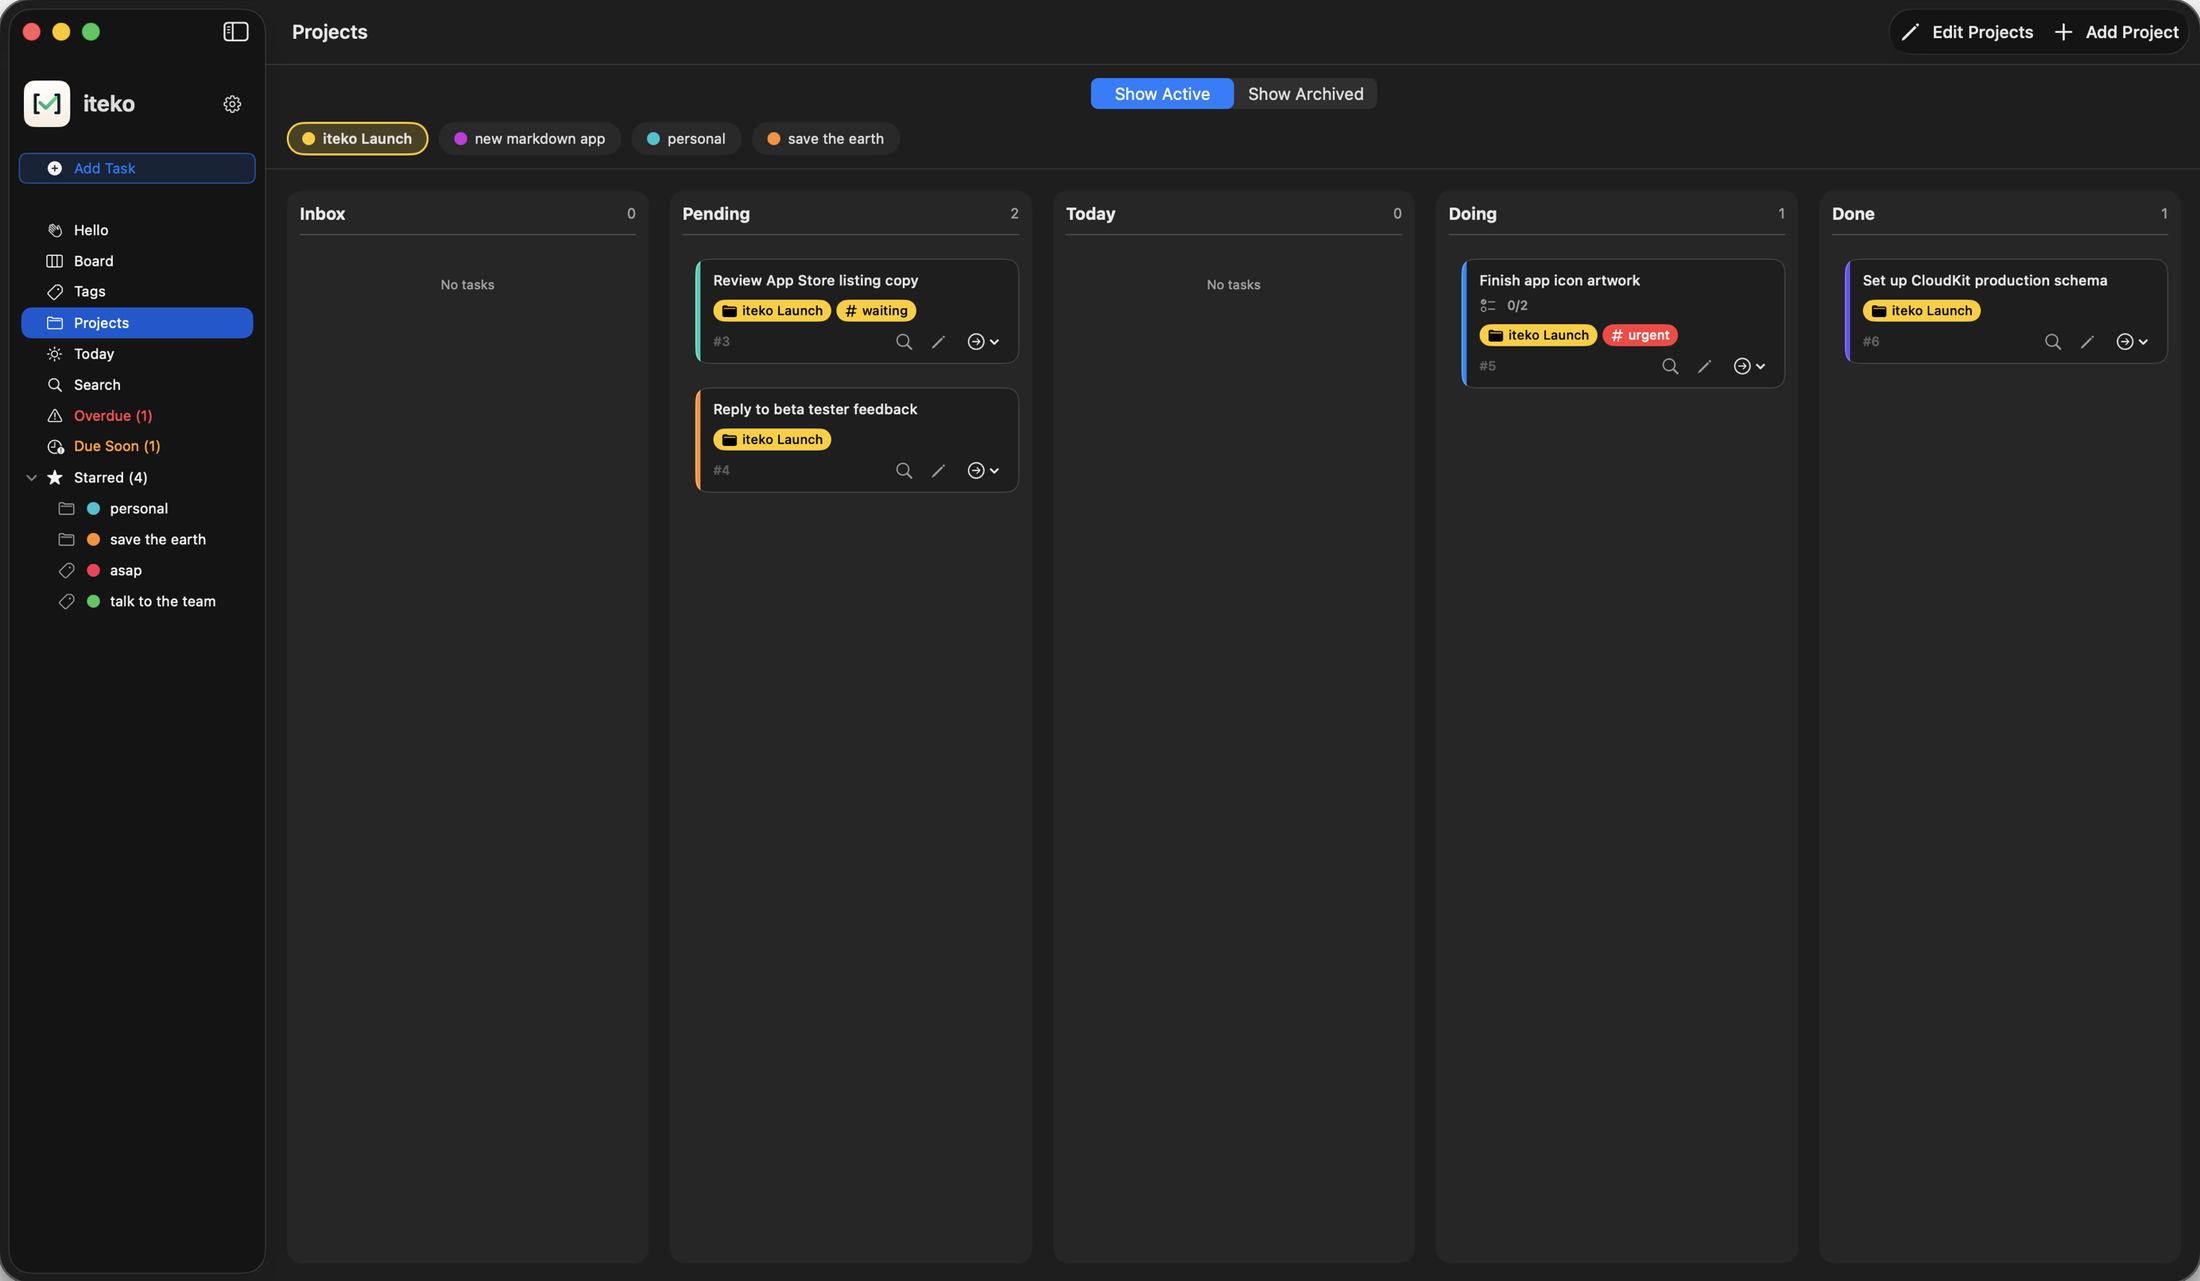Open move-status dropdown on task #3
2200x1281 pixels.
983,342
